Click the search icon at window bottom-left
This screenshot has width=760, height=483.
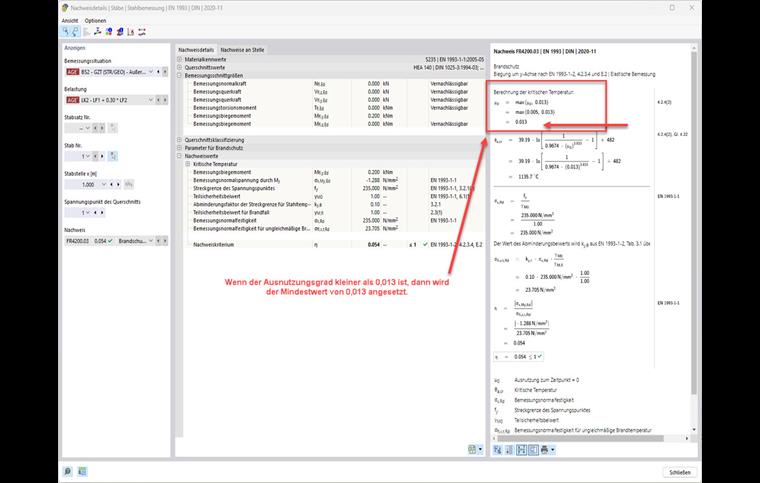click(x=68, y=471)
